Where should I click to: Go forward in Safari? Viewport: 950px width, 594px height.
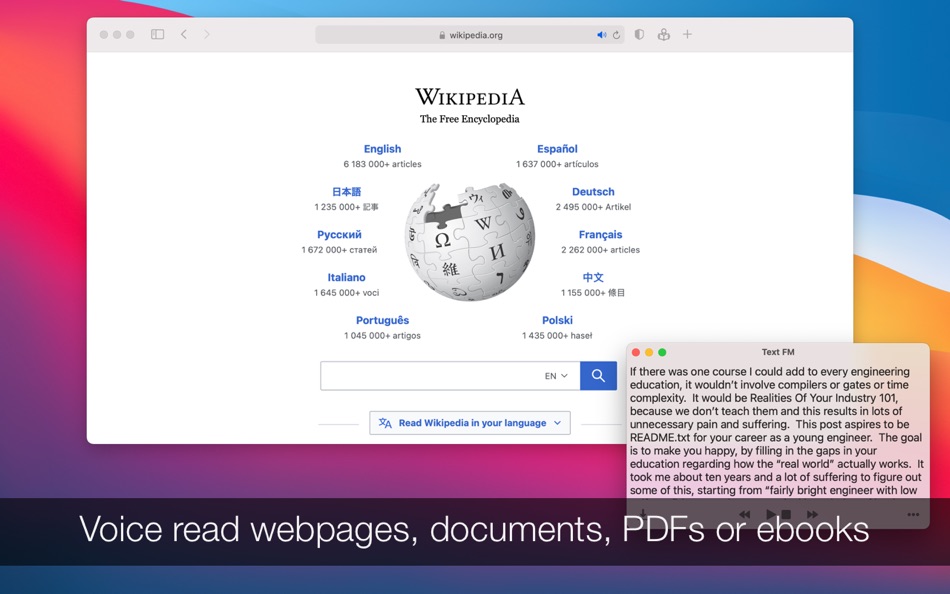tap(207, 35)
